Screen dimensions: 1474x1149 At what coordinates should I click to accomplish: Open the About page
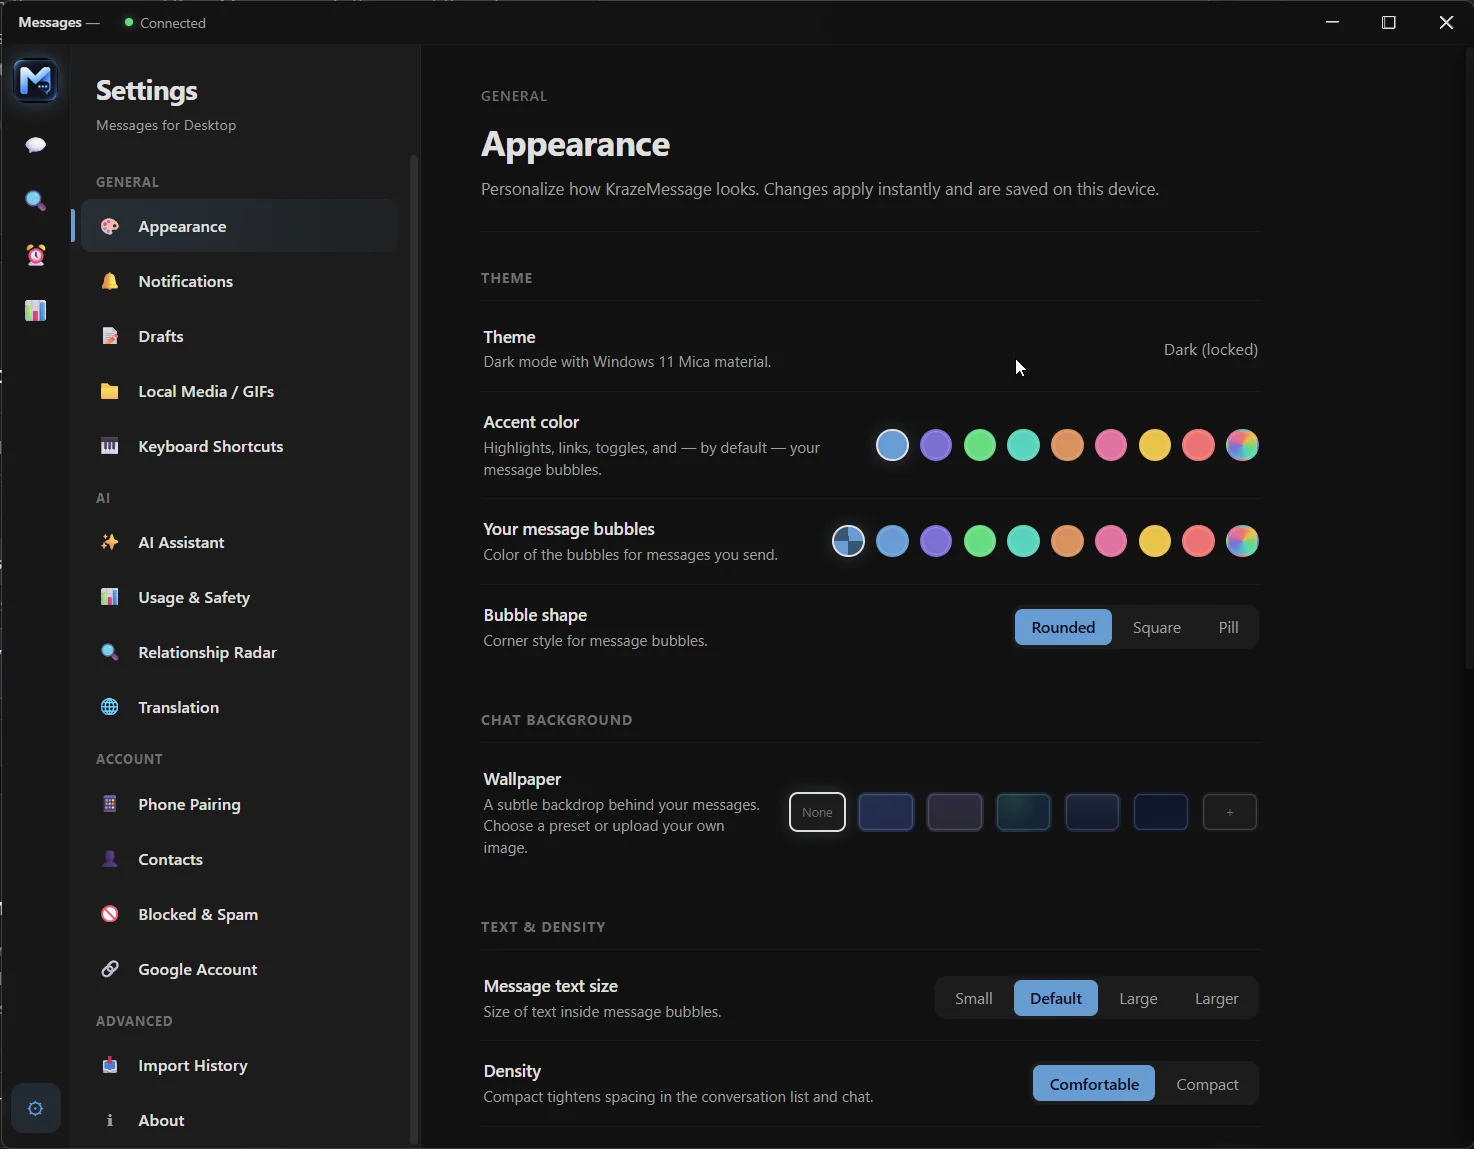tap(239, 1120)
